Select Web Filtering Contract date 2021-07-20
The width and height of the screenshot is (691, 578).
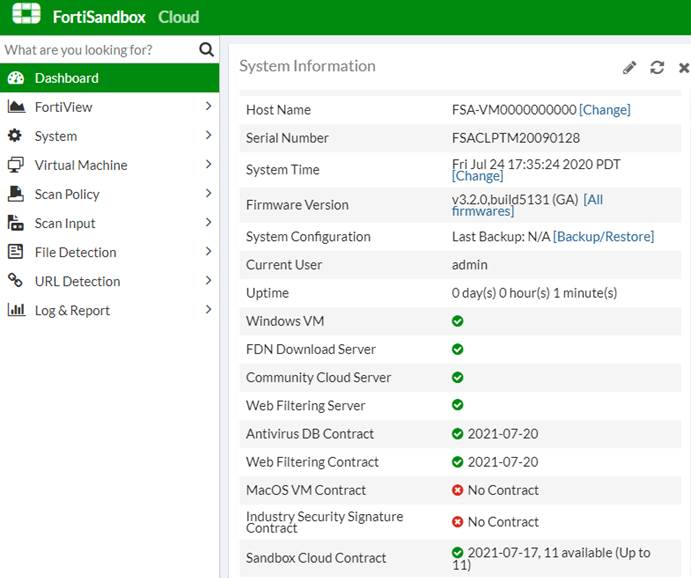[503, 462]
